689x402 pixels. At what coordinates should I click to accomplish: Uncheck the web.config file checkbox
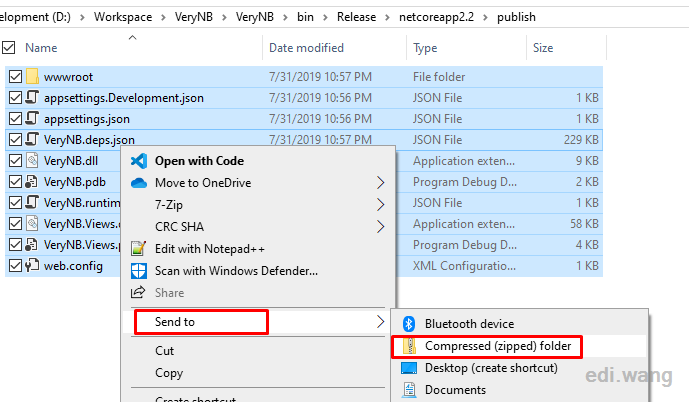(15, 266)
